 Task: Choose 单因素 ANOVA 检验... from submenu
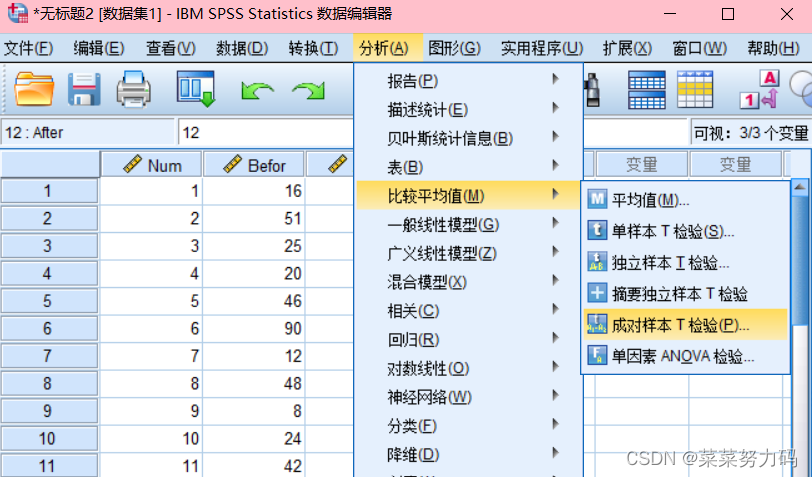pos(685,356)
